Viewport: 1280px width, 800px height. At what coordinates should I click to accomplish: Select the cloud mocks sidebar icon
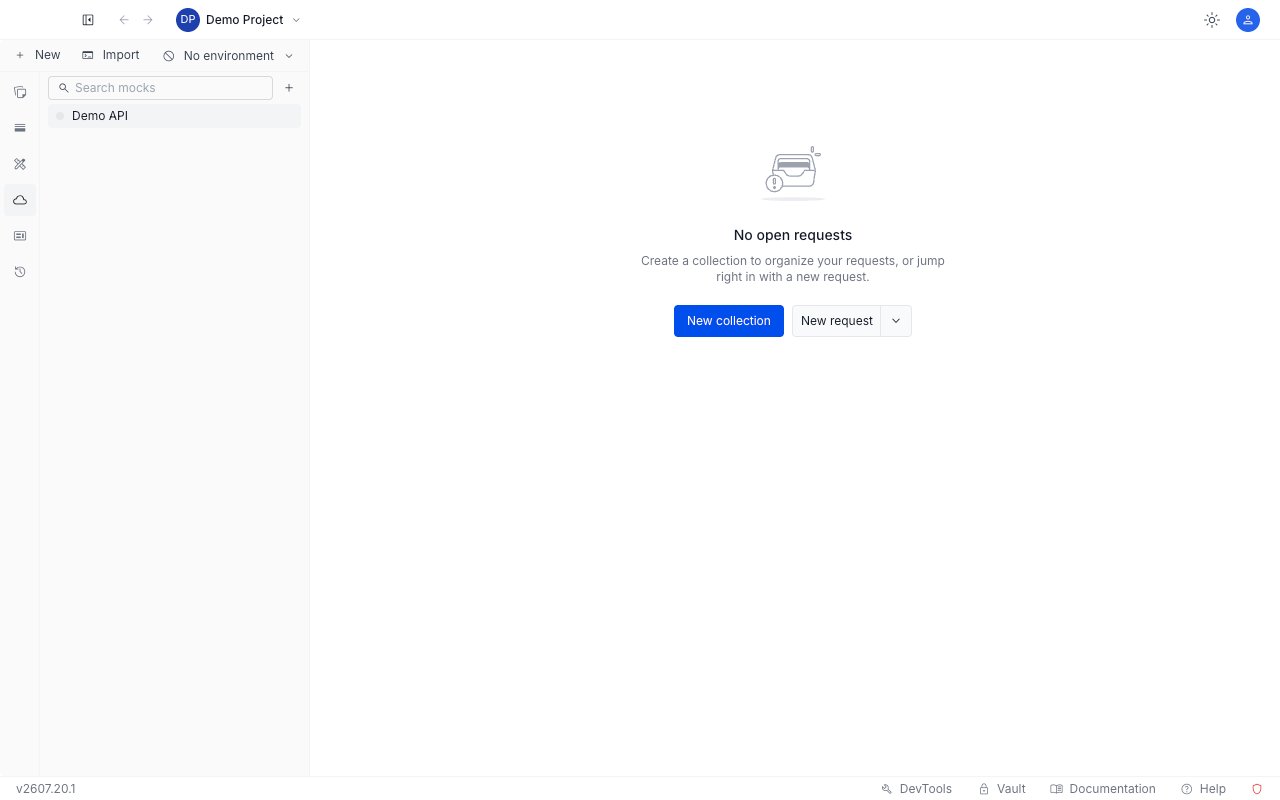tap(20, 200)
